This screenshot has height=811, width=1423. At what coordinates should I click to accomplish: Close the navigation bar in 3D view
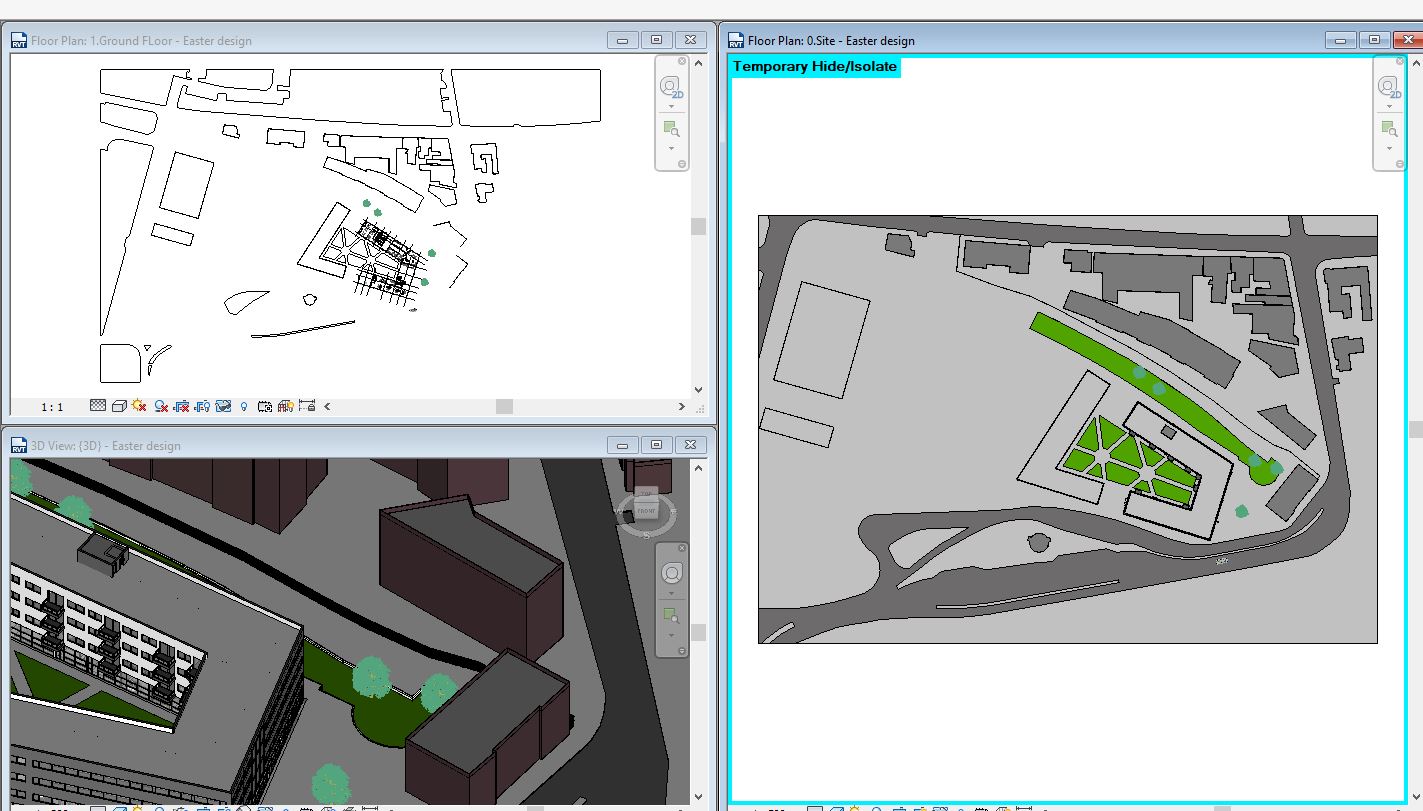[683, 548]
